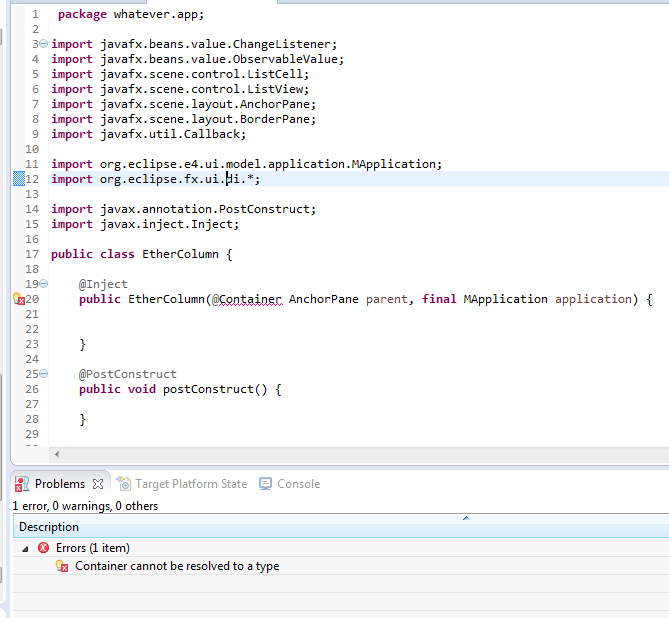The image size is (669, 618).
Task: Collapse the postConstruct fold at line 25
Action: tap(44, 373)
